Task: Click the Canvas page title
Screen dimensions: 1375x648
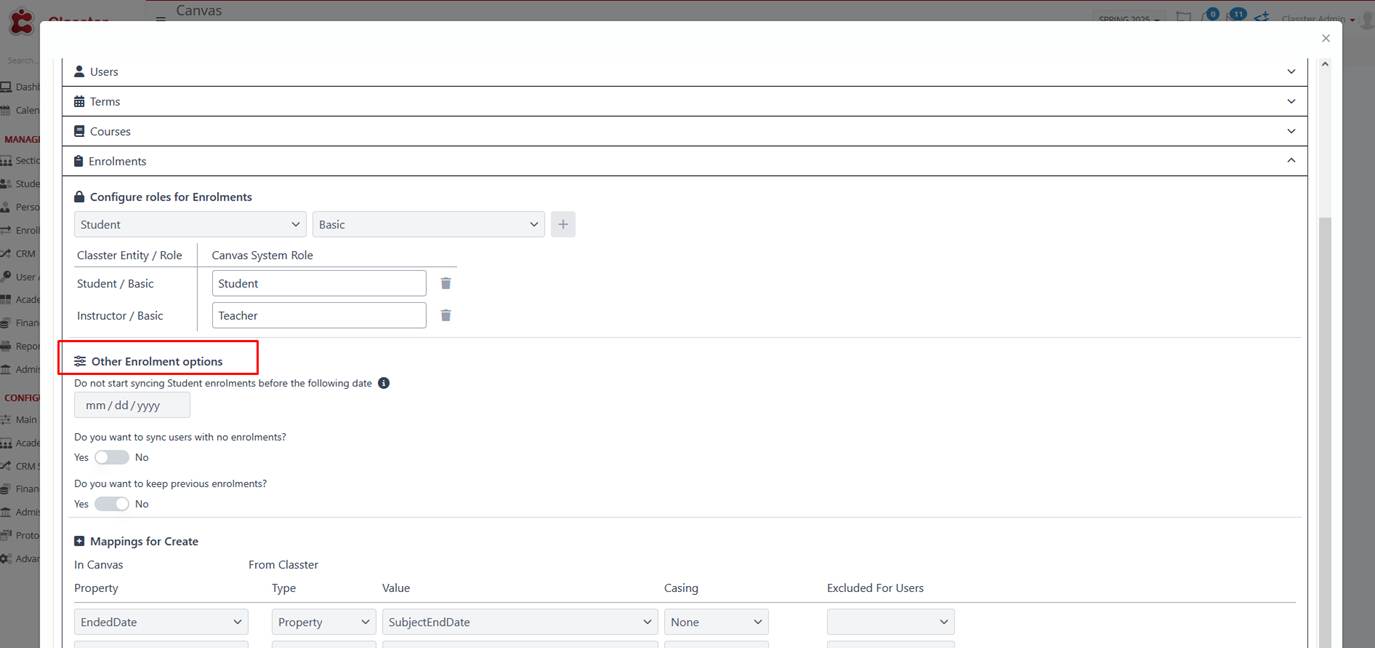Action: 199,10
